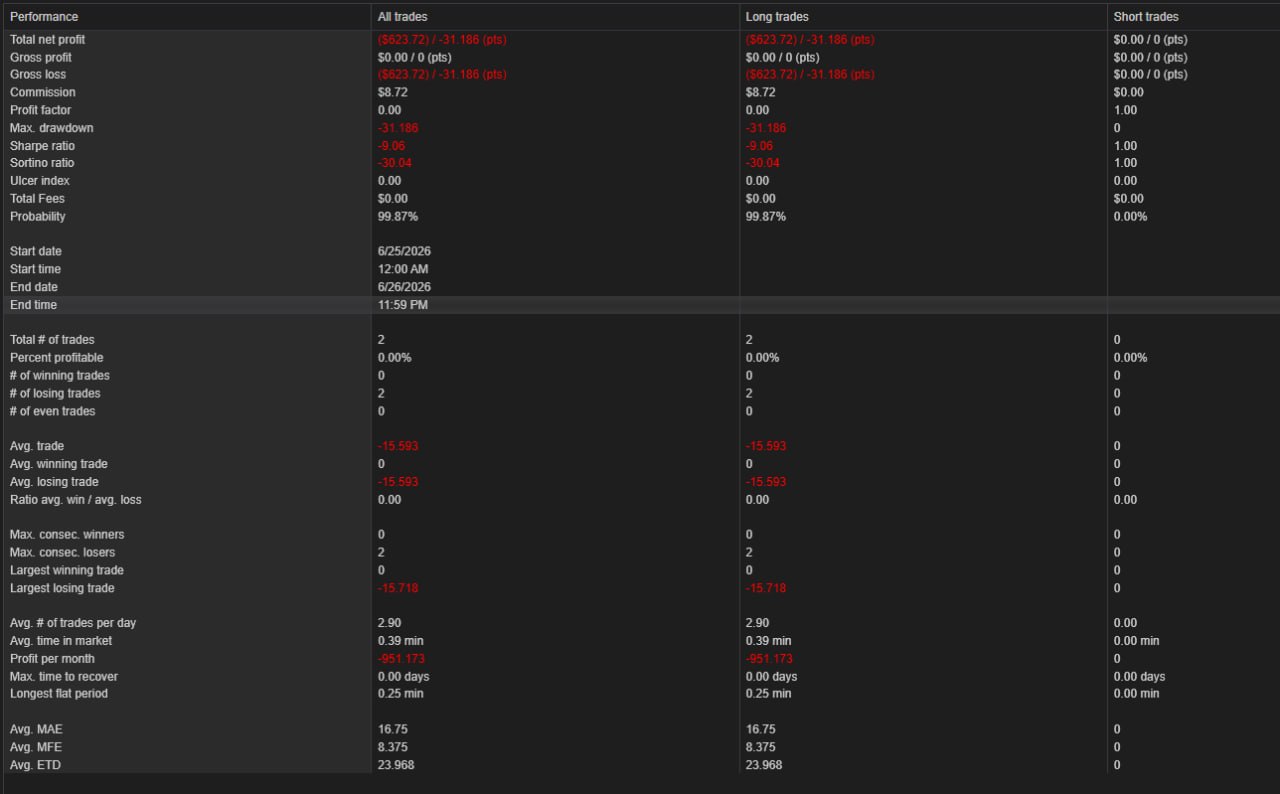Click Long trades Avg. MFE value 8.375
This screenshot has width=1280, height=794.
coord(761,748)
